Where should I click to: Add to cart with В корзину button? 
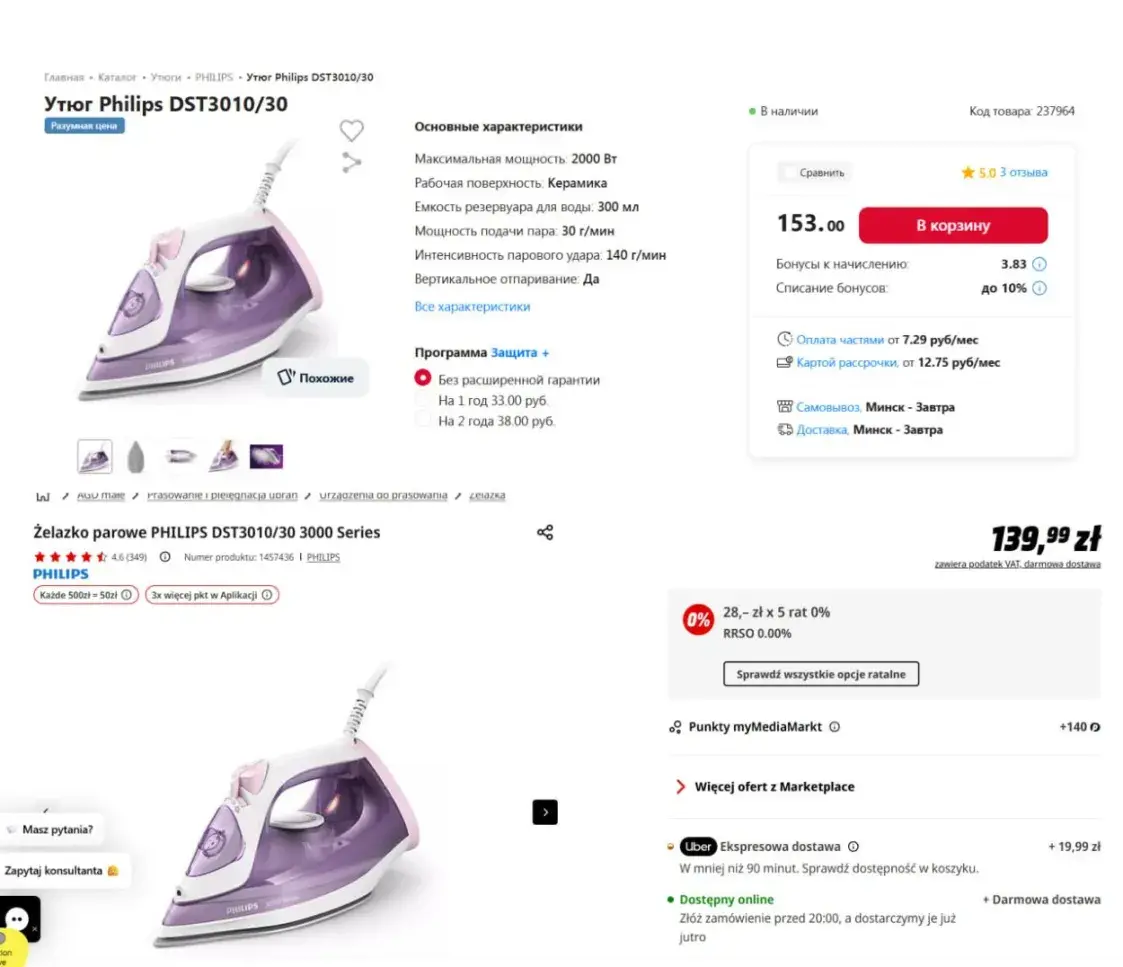pyautogui.click(x=952, y=225)
